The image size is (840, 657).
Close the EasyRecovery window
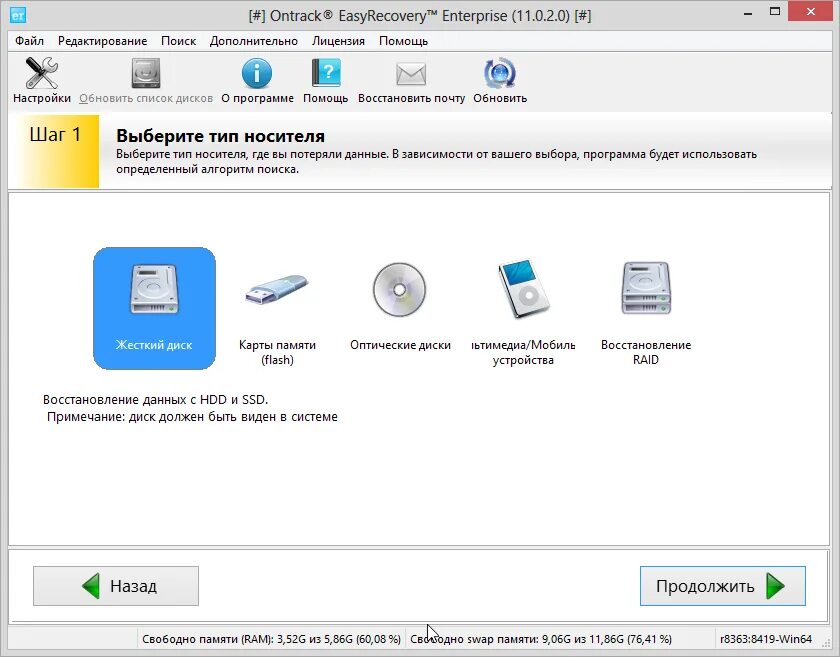coord(811,12)
